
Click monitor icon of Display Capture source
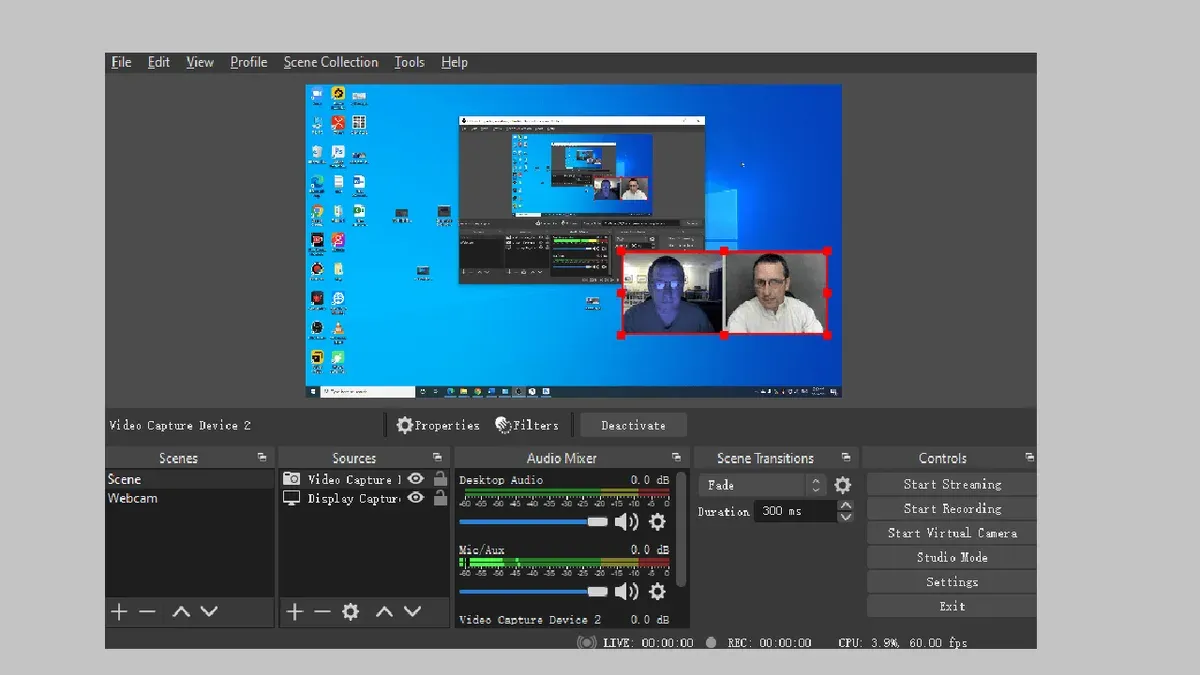pos(292,498)
